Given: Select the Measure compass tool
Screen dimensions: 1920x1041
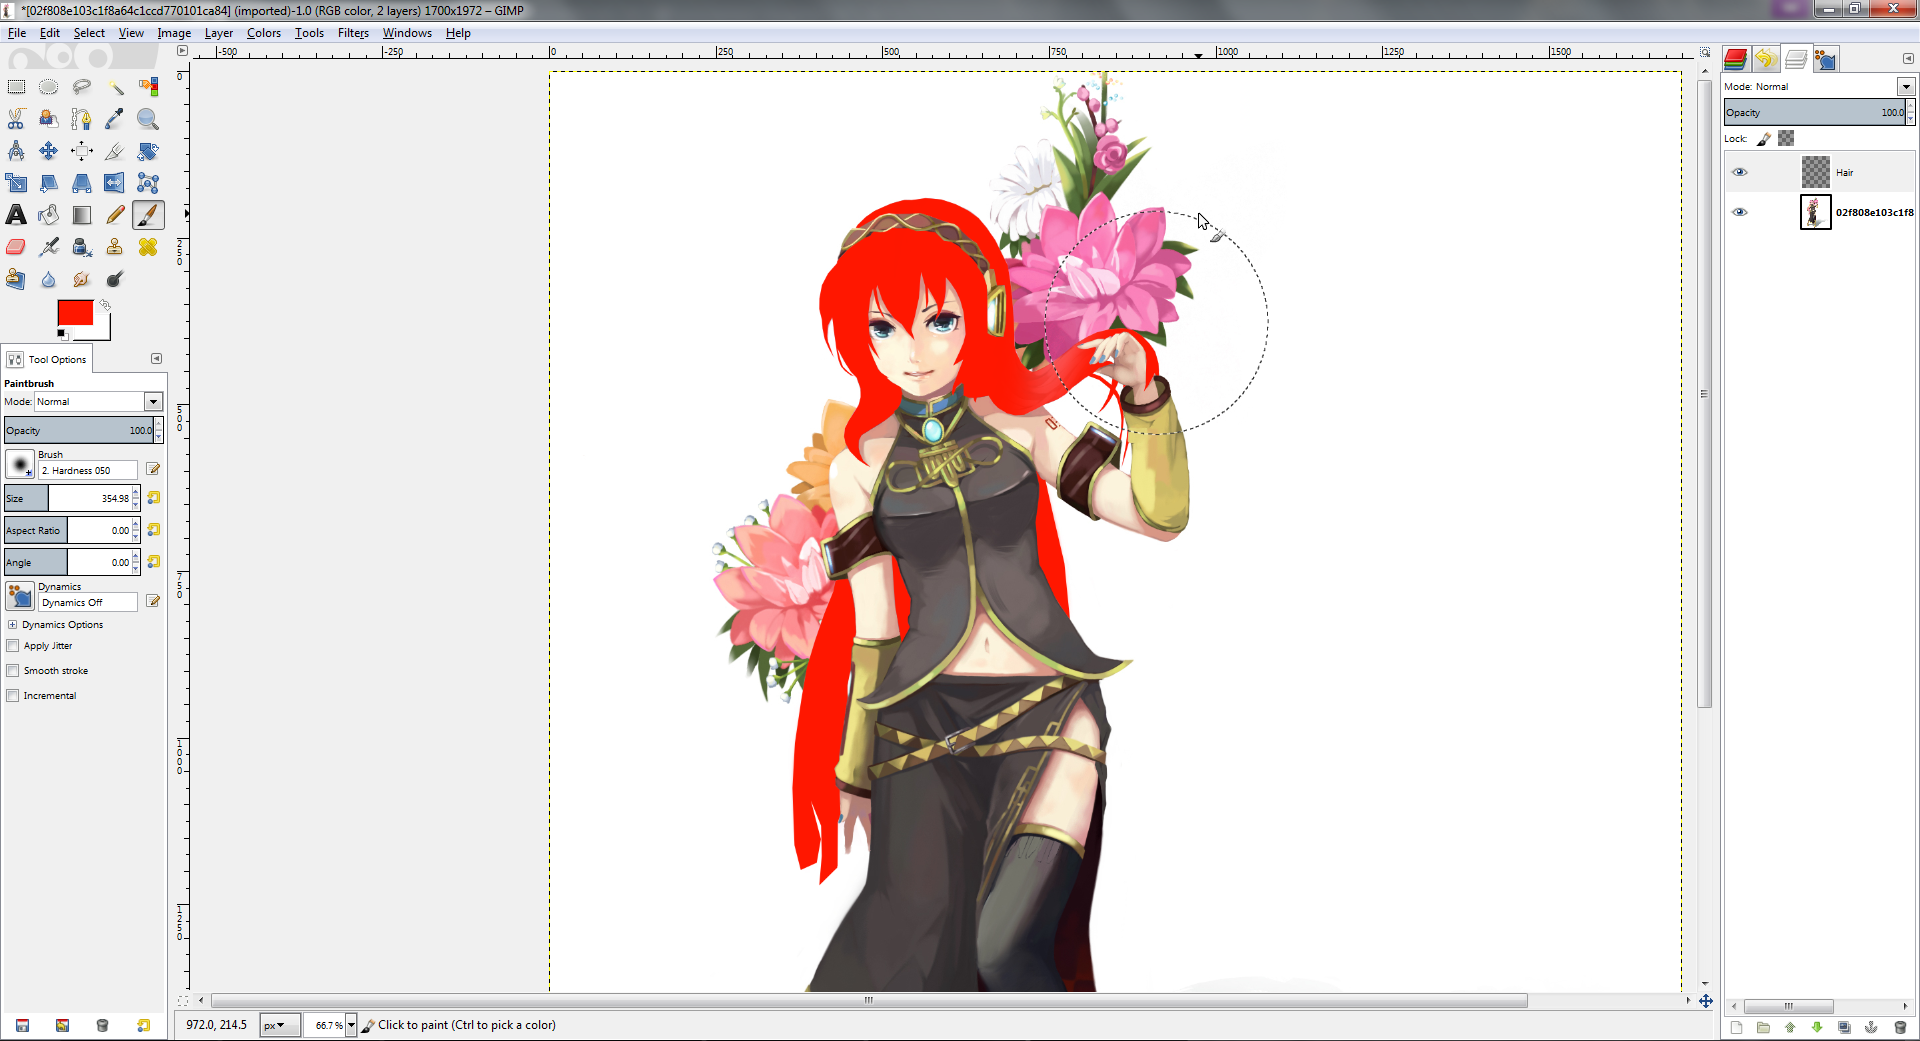Looking at the screenshot, I should (x=16, y=151).
